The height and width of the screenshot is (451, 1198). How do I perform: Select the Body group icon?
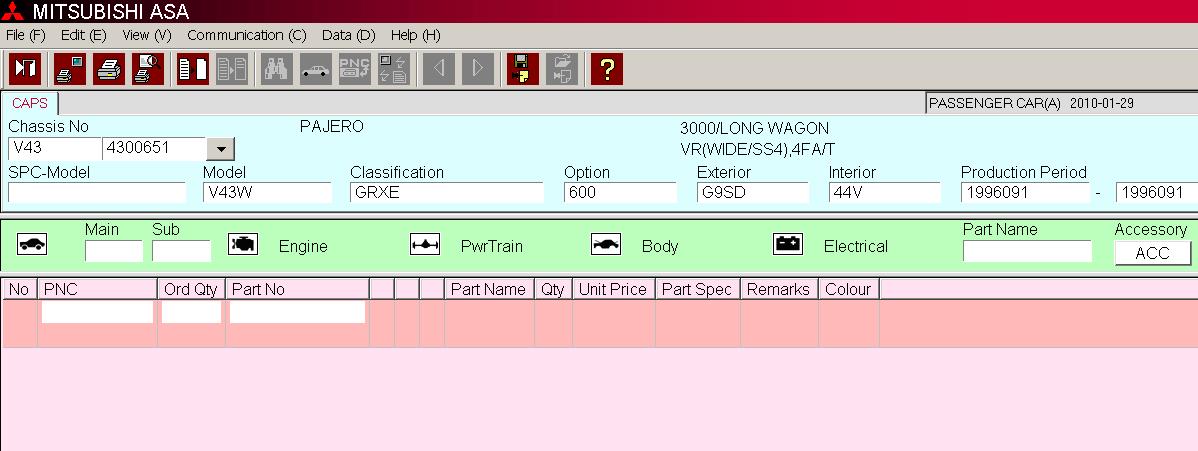coord(606,245)
